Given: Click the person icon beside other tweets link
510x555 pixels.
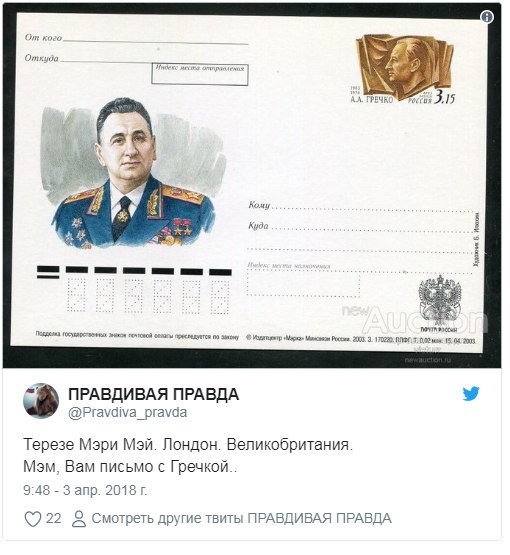Looking at the screenshot, I should (79, 519).
